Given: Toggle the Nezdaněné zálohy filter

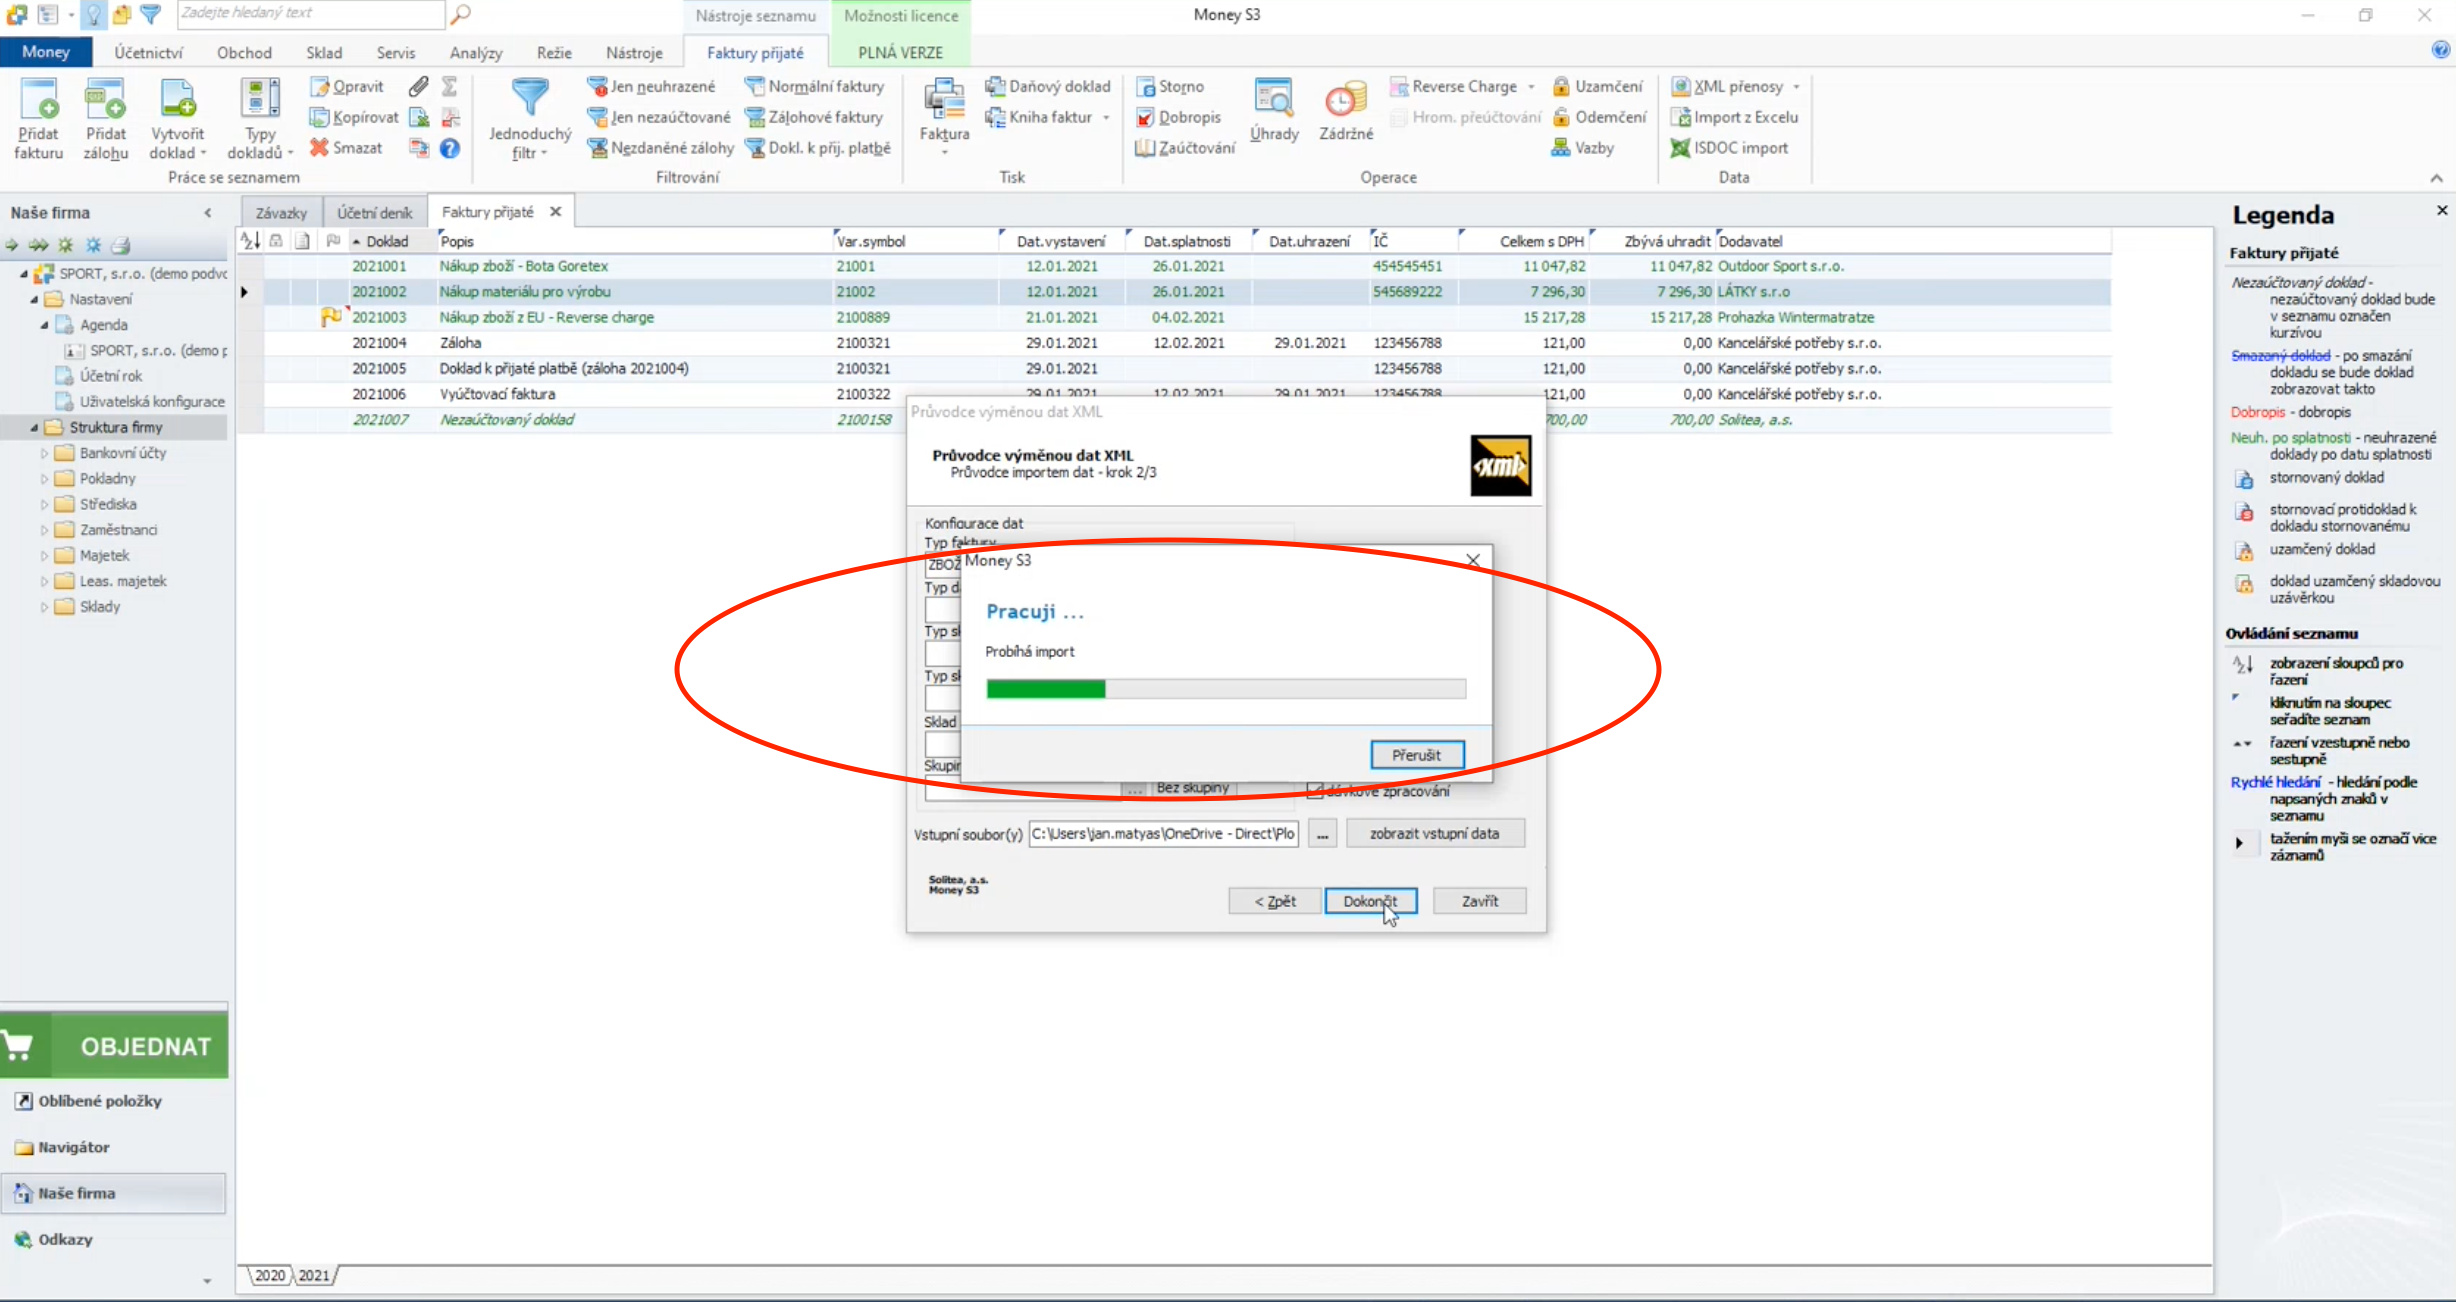Looking at the screenshot, I should 661,148.
